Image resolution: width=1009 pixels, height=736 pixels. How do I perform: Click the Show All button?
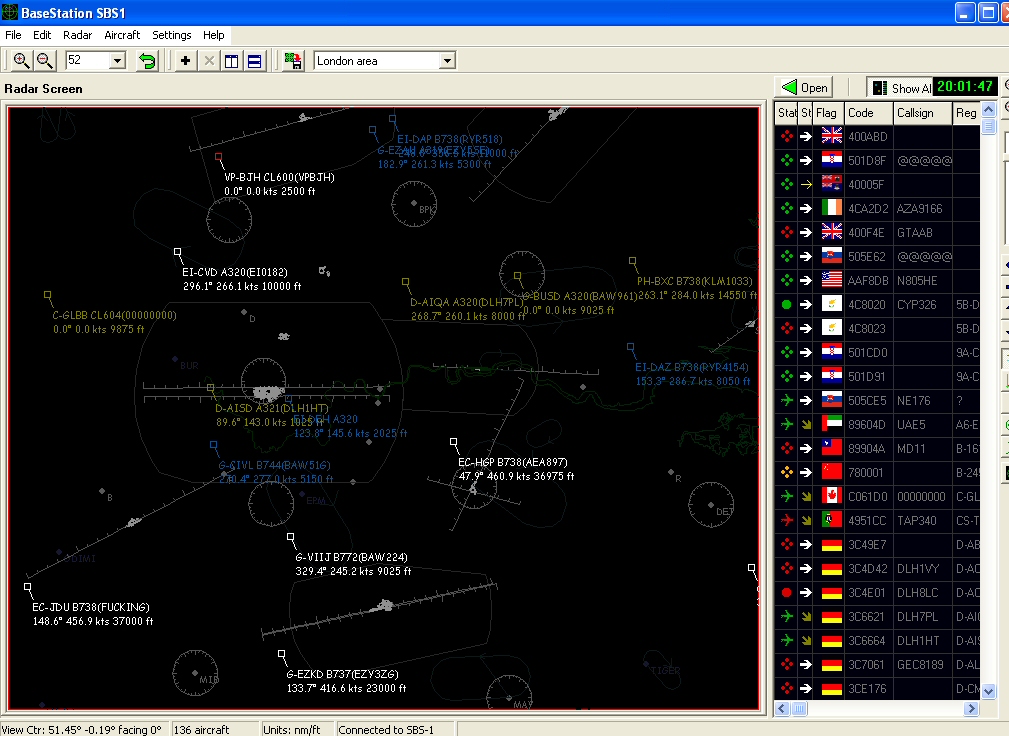[x=900, y=88]
